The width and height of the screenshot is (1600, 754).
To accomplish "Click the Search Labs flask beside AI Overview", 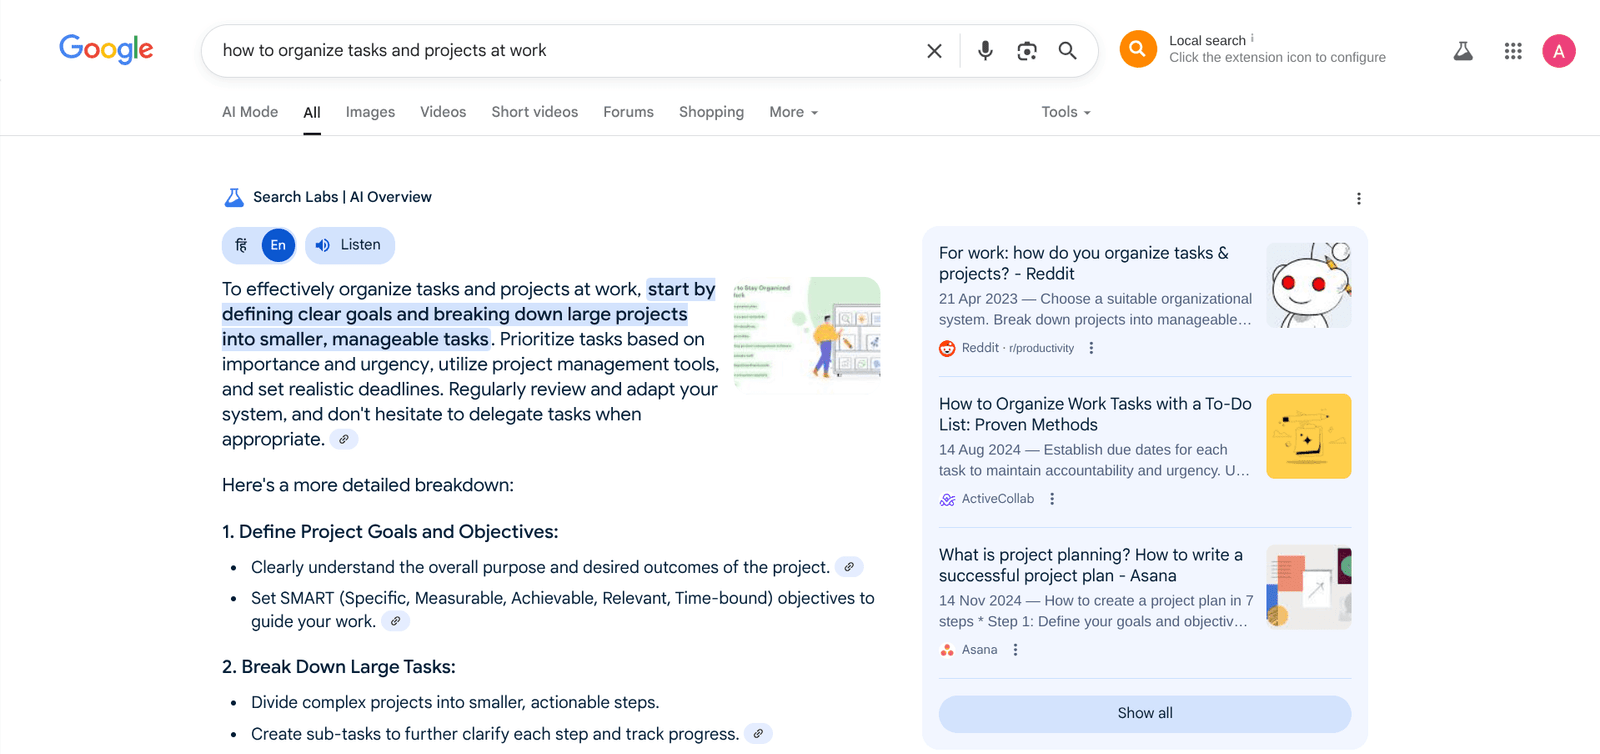I will coord(234,197).
